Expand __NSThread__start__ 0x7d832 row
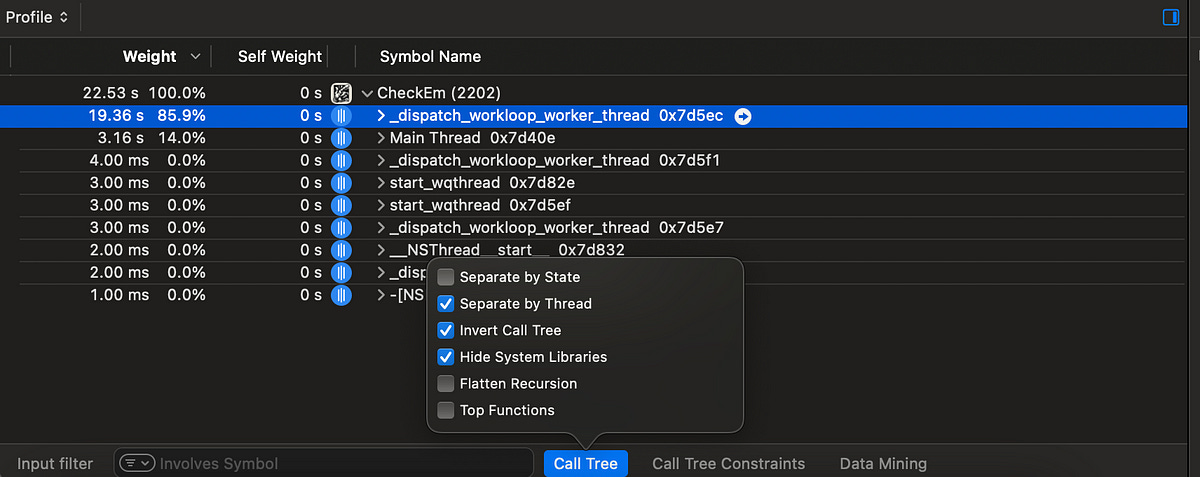 [381, 250]
